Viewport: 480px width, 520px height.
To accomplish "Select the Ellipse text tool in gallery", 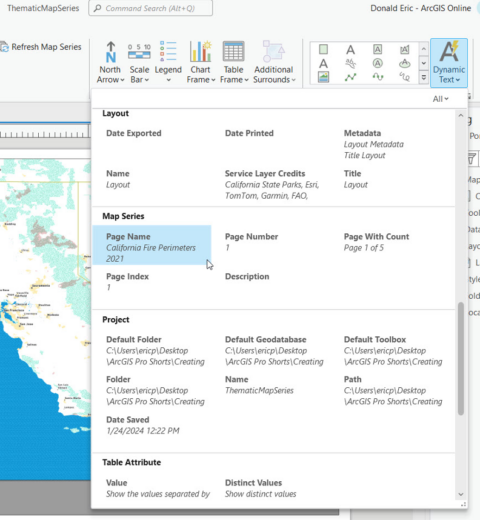I will (405, 63).
